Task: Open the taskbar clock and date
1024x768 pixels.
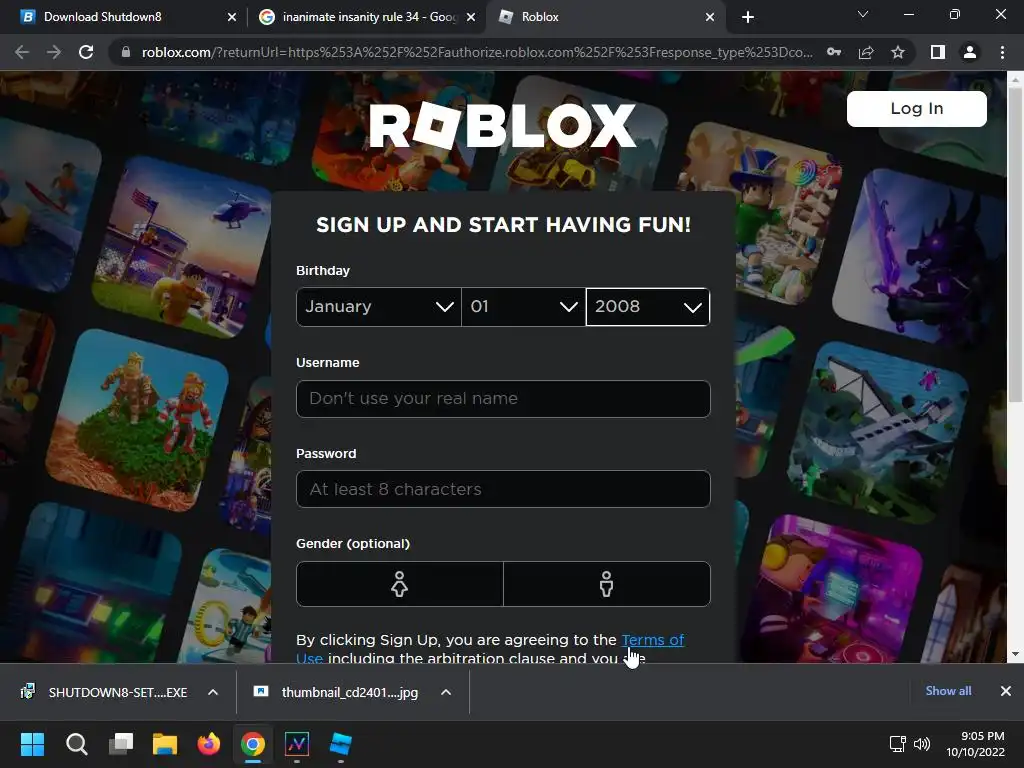Action: (x=976, y=744)
